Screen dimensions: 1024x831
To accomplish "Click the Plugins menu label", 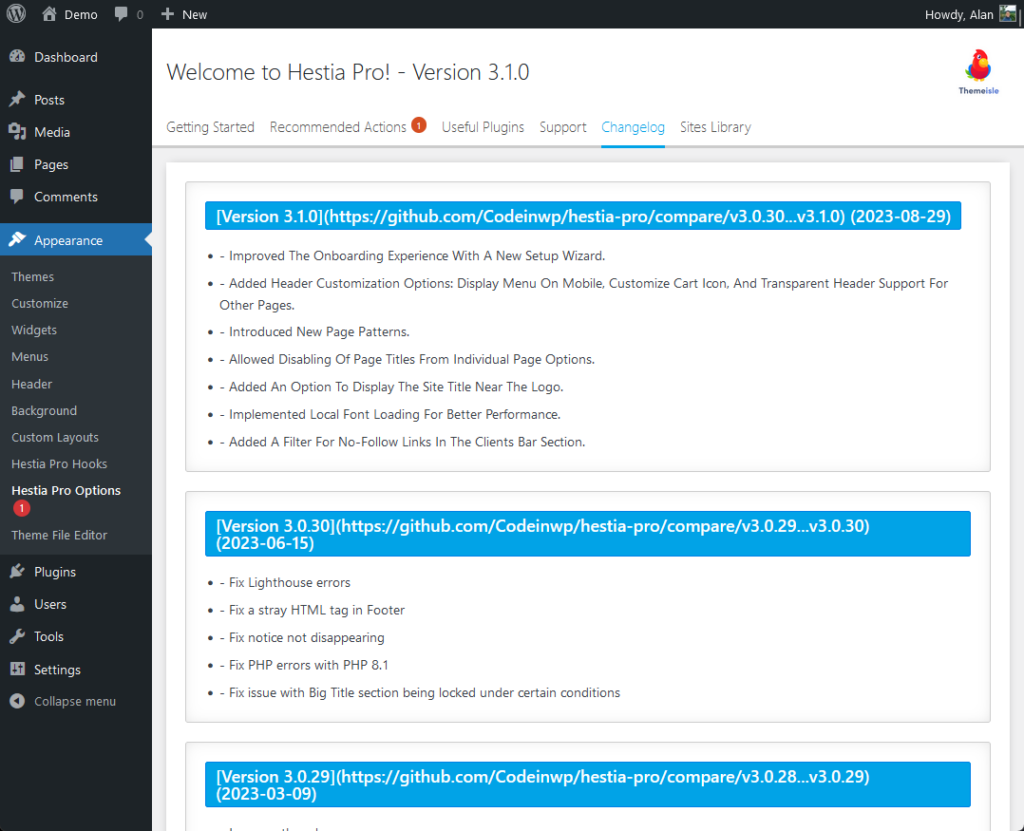I will 55,572.
